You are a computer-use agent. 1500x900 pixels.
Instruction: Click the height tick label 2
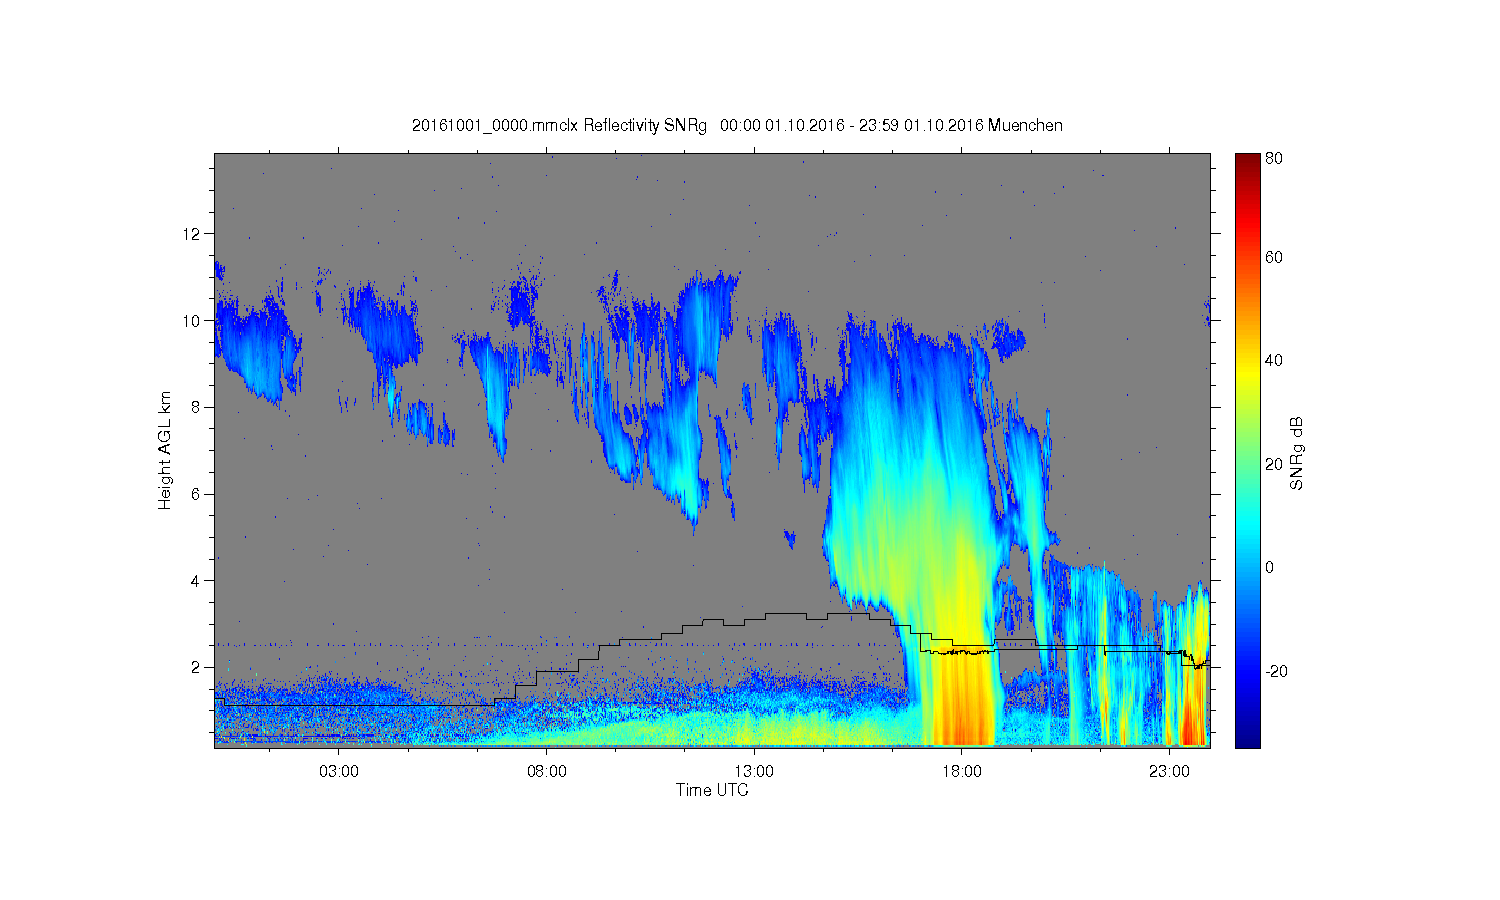[196, 667]
